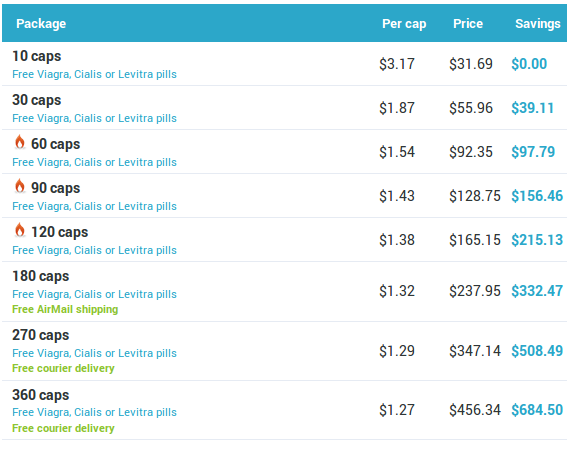Click the $0.00 savings amount
The width and height of the screenshot is (567, 451).
[529, 64]
